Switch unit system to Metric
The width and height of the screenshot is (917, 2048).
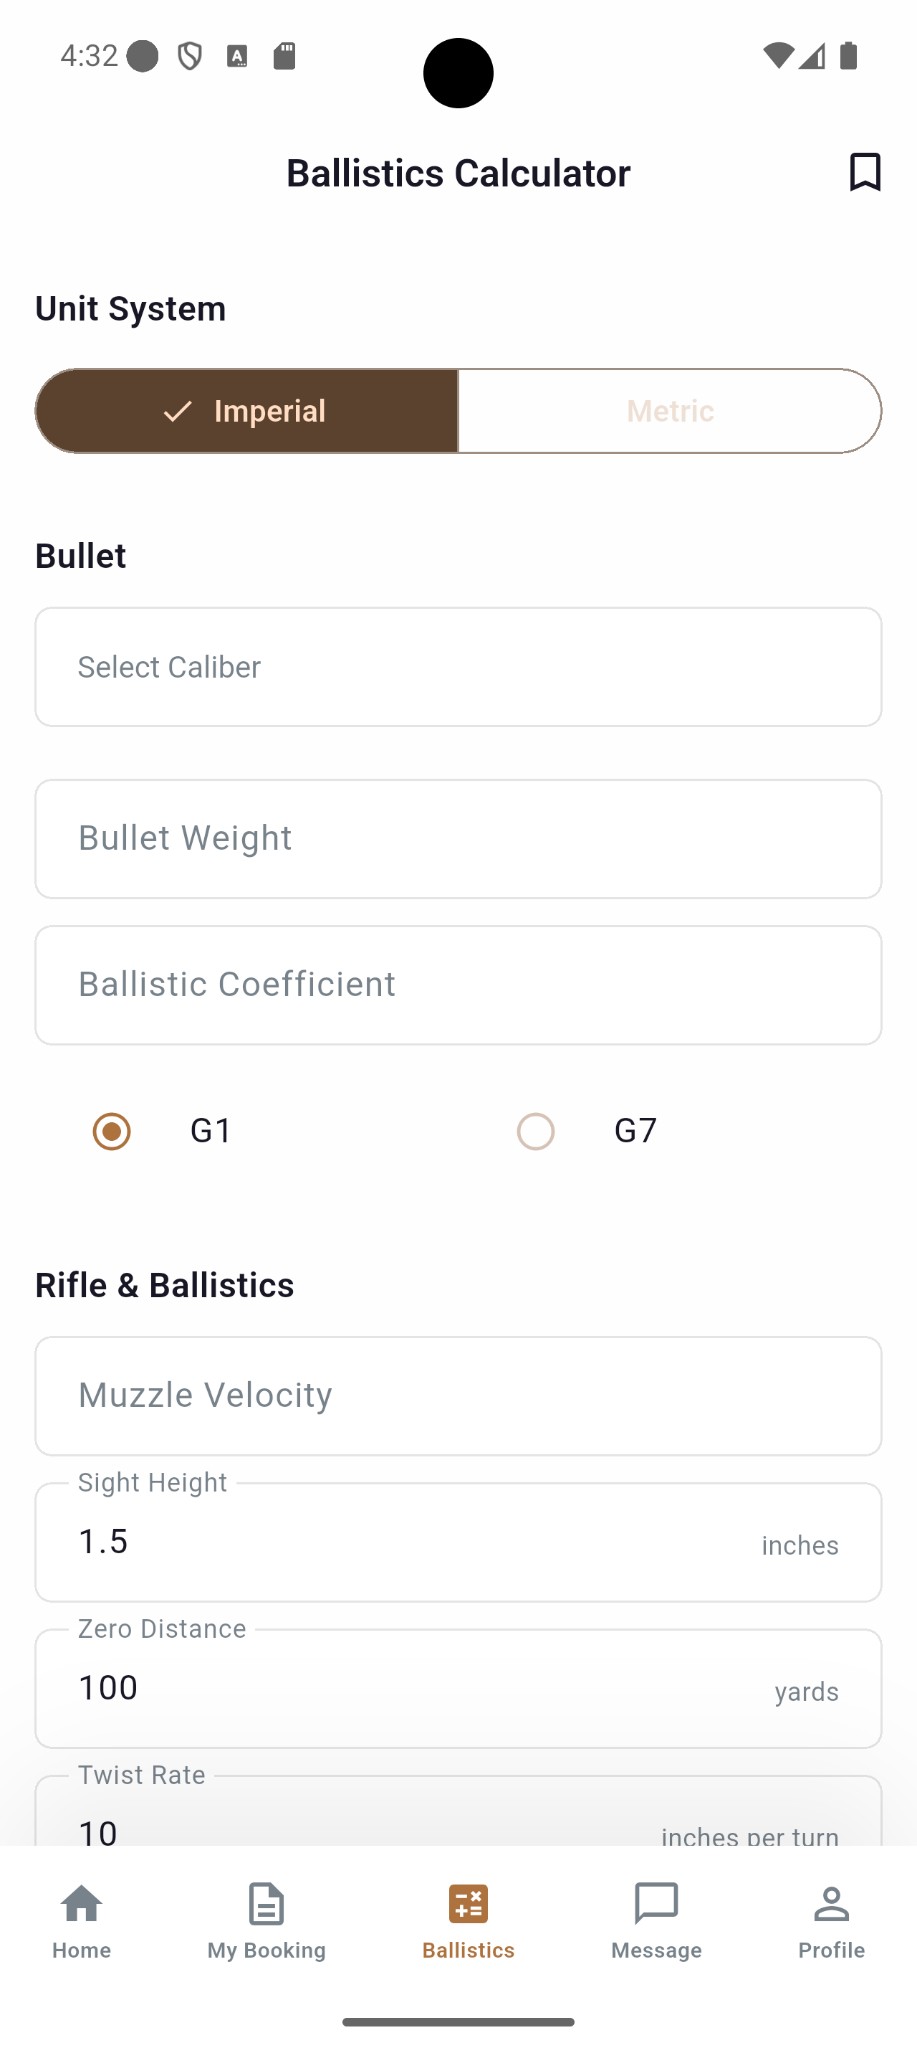point(669,410)
